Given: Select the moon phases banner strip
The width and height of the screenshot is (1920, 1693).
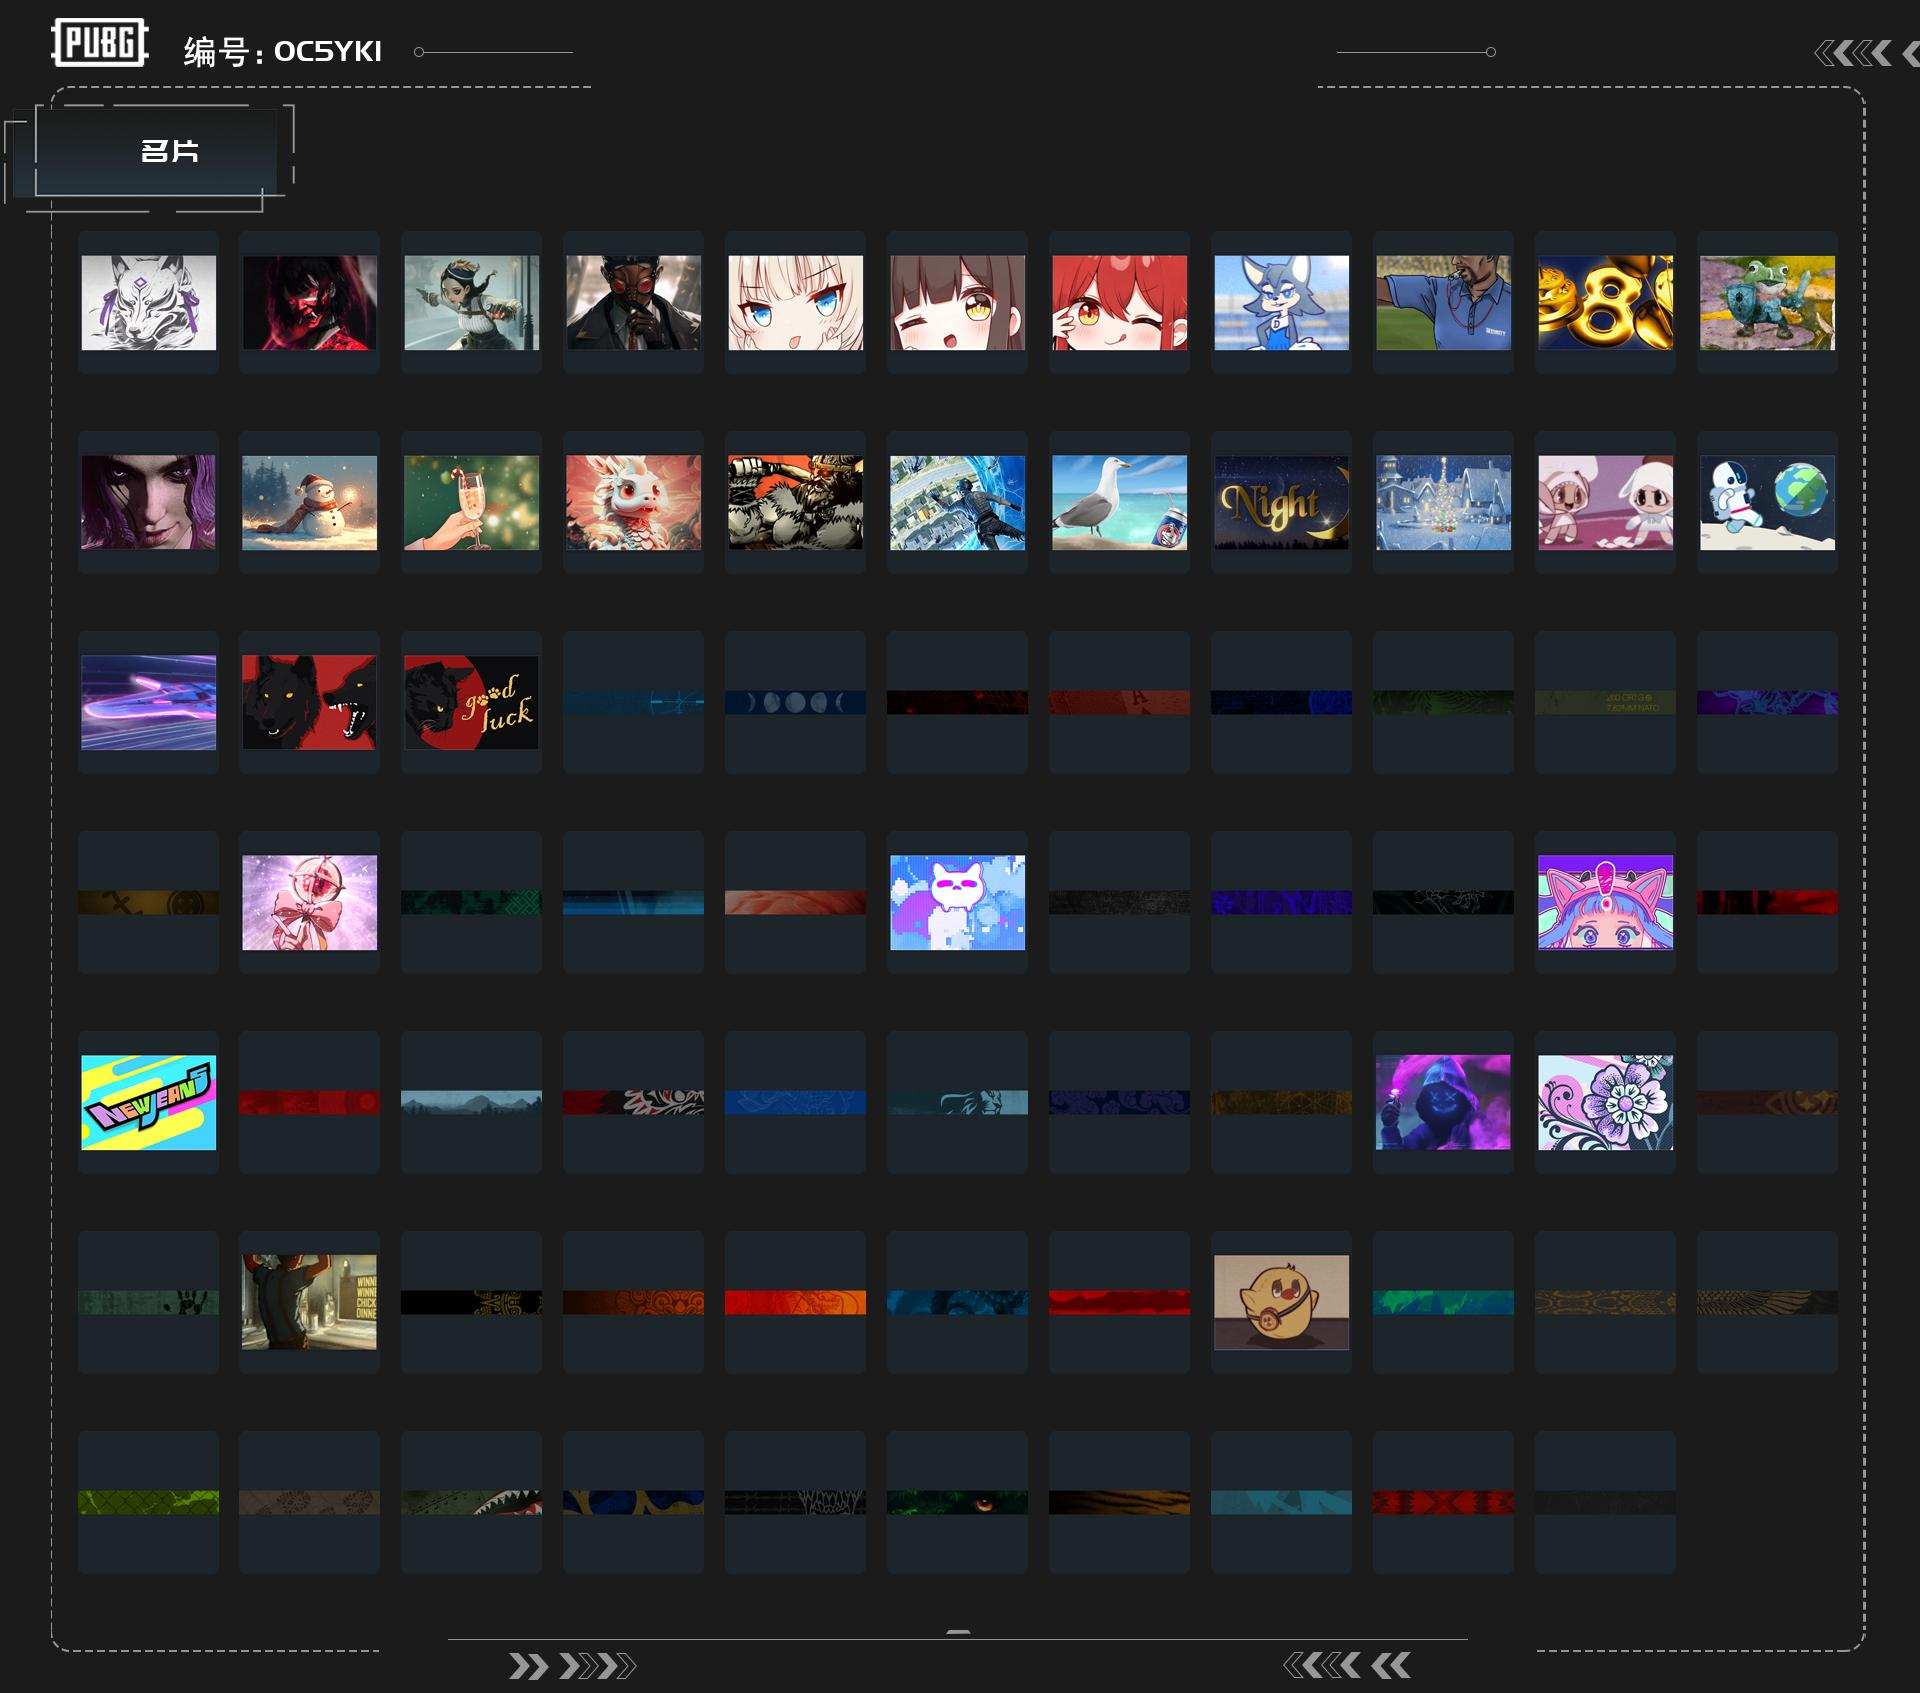Looking at the screenshot, I should 796,702.
